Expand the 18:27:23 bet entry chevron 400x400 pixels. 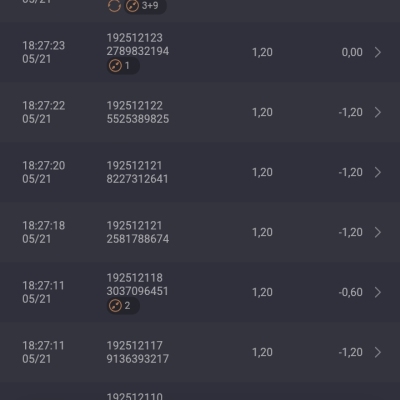point(378,52)
